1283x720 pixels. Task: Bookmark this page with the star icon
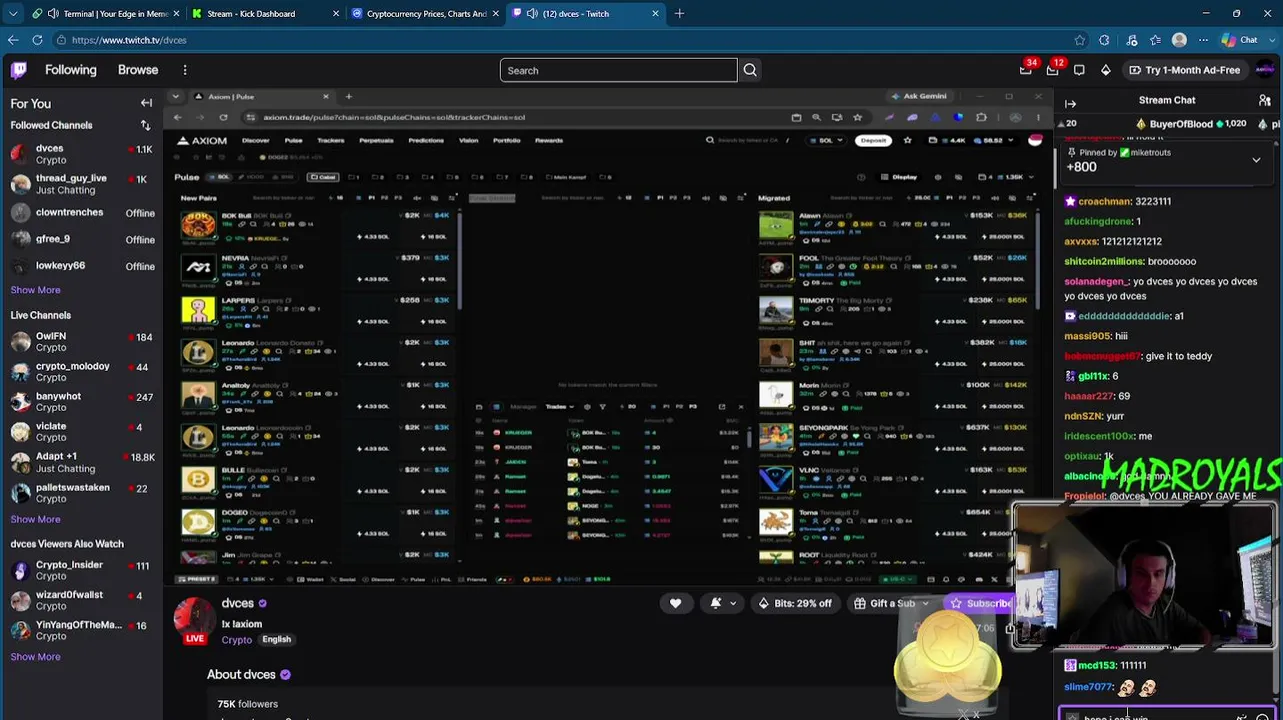click(x=1080, y=40)
